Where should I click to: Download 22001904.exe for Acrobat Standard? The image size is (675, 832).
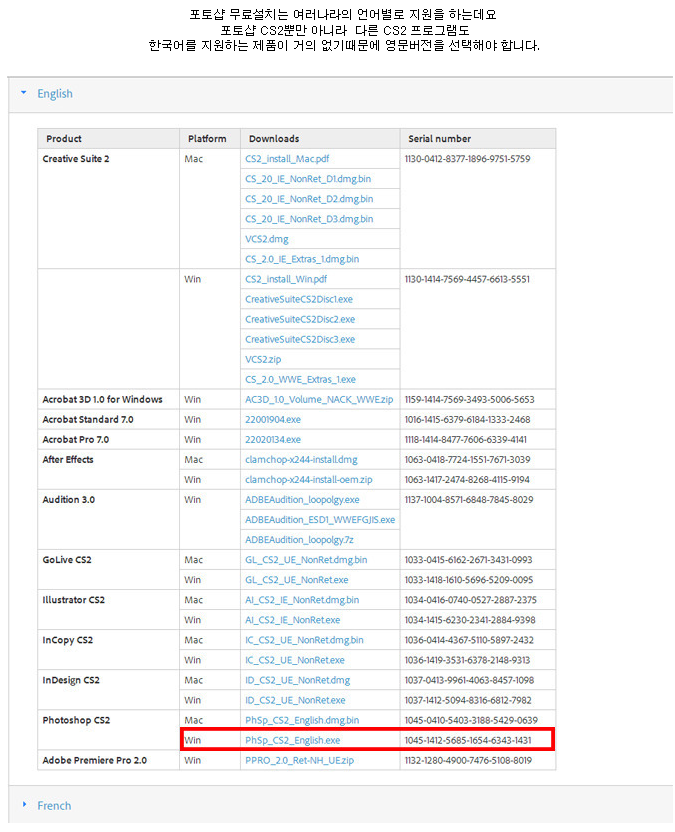click(x=273, y=420)
